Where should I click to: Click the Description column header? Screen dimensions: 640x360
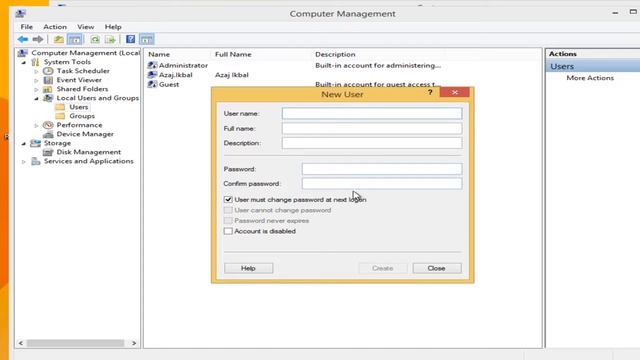coord(335,54)
